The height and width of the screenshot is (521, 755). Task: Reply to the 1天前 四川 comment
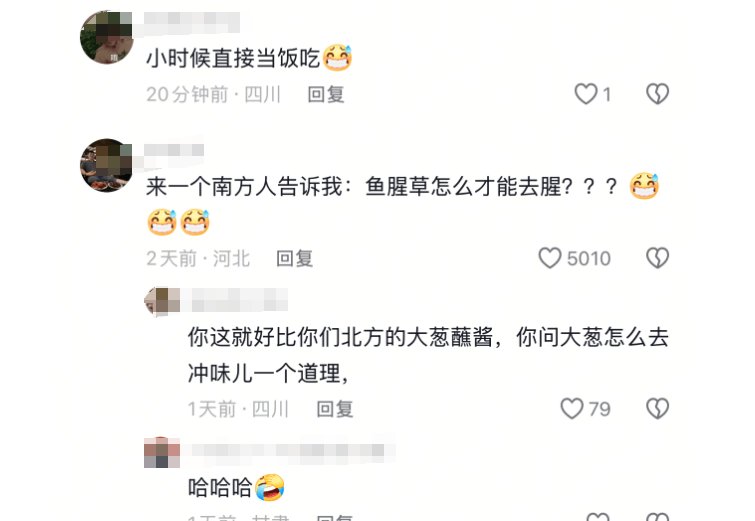[x=335, y=409]
